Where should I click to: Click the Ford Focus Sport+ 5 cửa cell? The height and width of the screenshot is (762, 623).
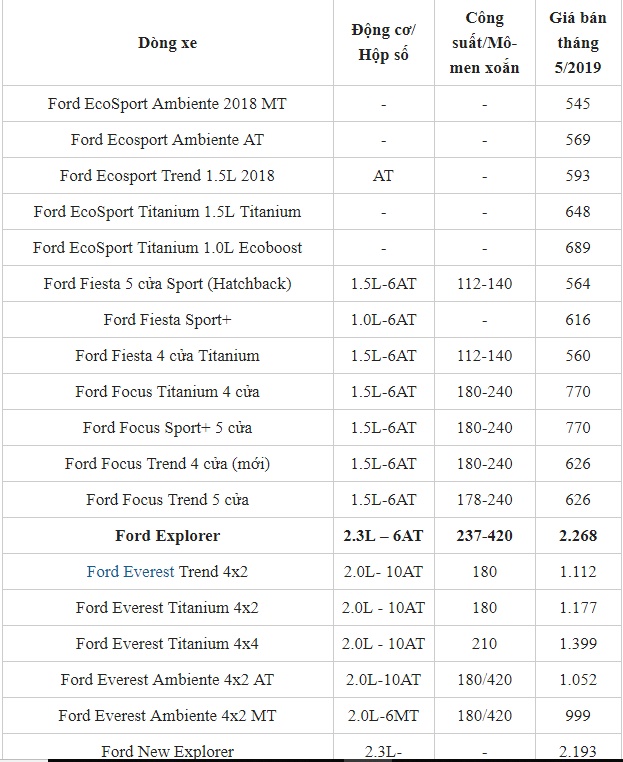pyautogui.click(x=167, y=428)
